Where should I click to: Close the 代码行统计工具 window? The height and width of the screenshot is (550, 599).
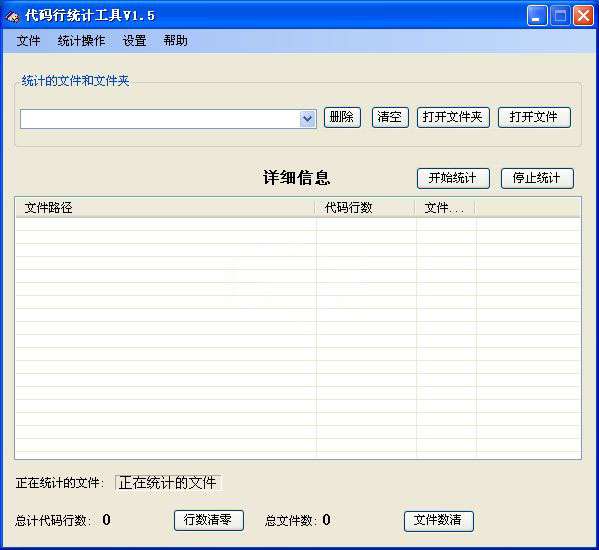click(583, 16)
